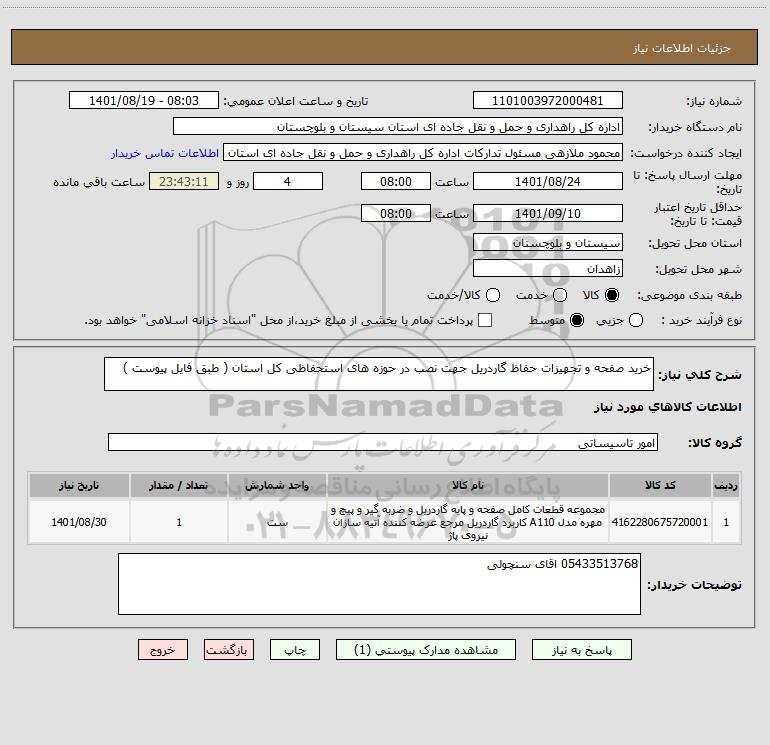Click the response deadline date 1401/08/24
Screen dimensions: 770x745
pyautogui.click(x=548, y=181)
